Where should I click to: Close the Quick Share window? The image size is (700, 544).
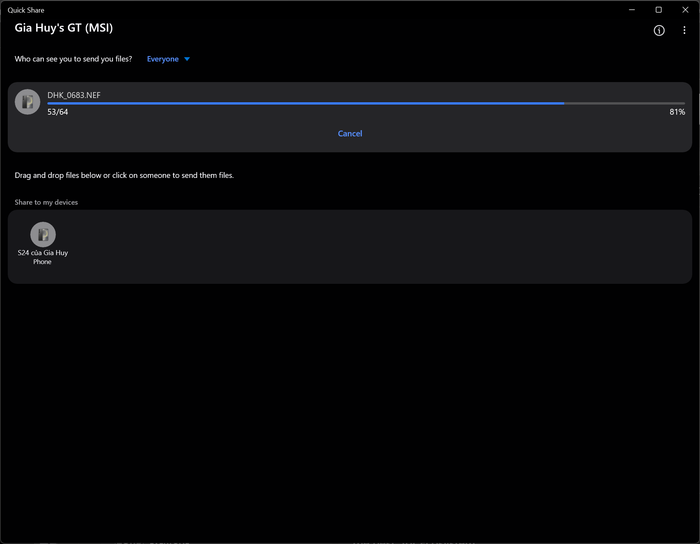[x=685, y=10]
